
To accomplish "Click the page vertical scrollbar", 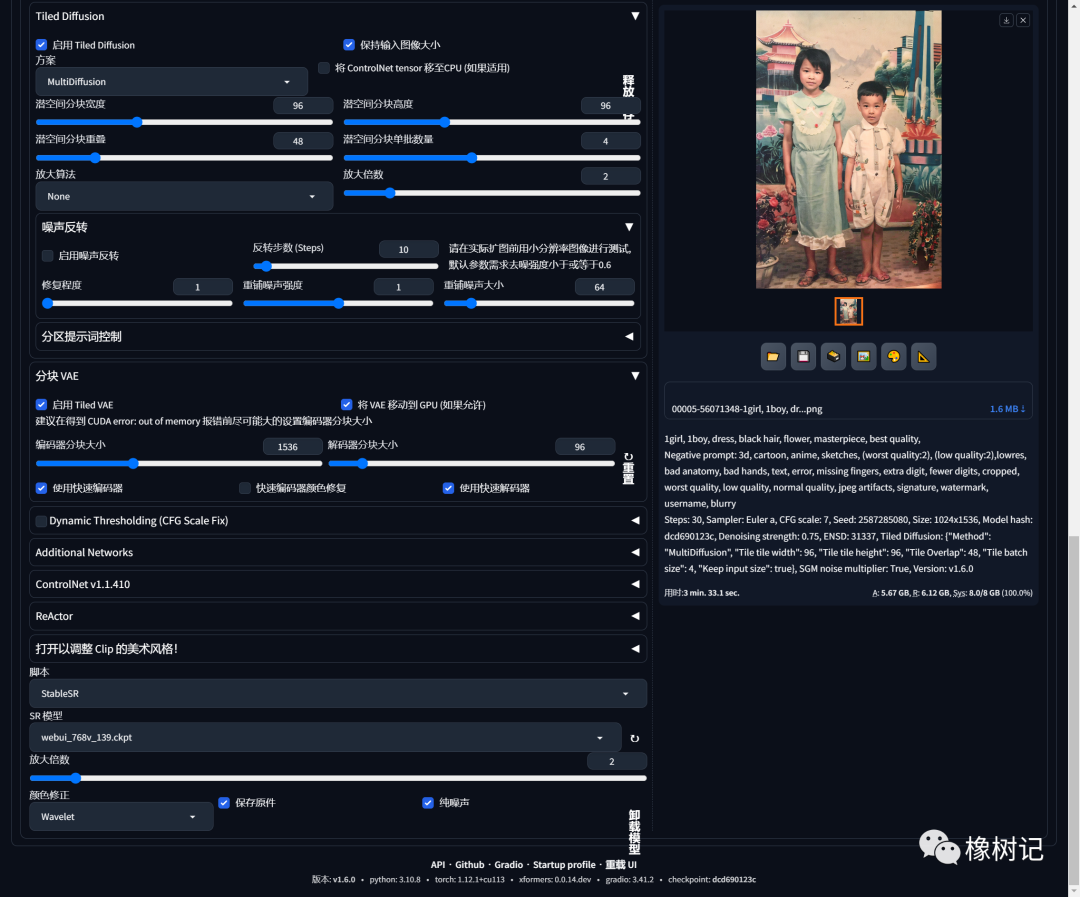I will pyautogui.click(x=1074, y=710).
